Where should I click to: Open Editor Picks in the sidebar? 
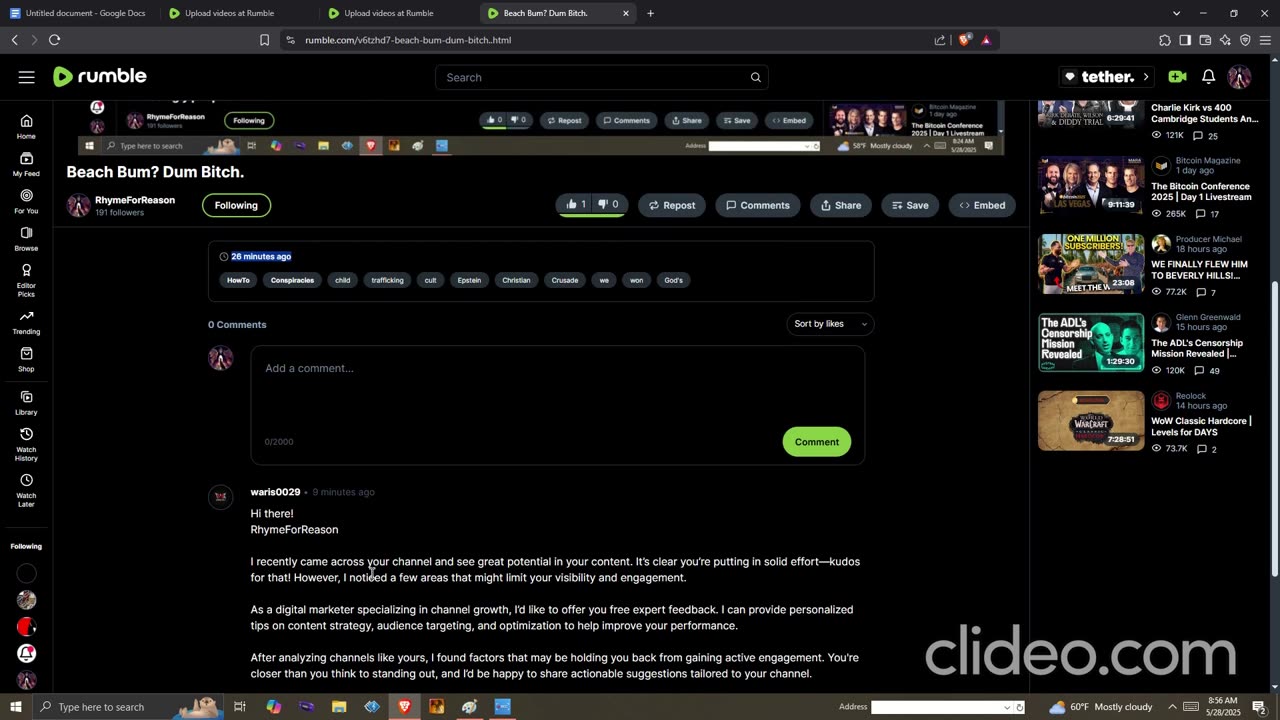(26, 280)
